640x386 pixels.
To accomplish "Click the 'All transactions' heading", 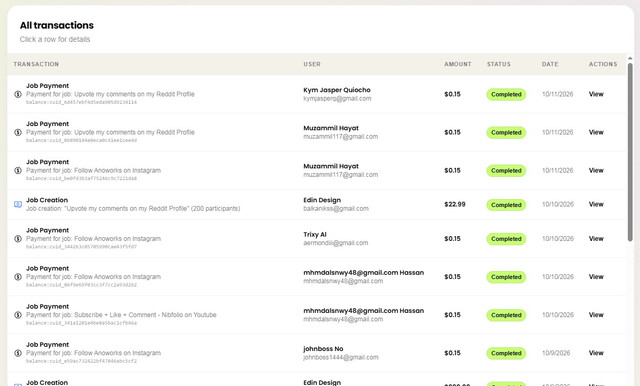I will click(57, 25).
